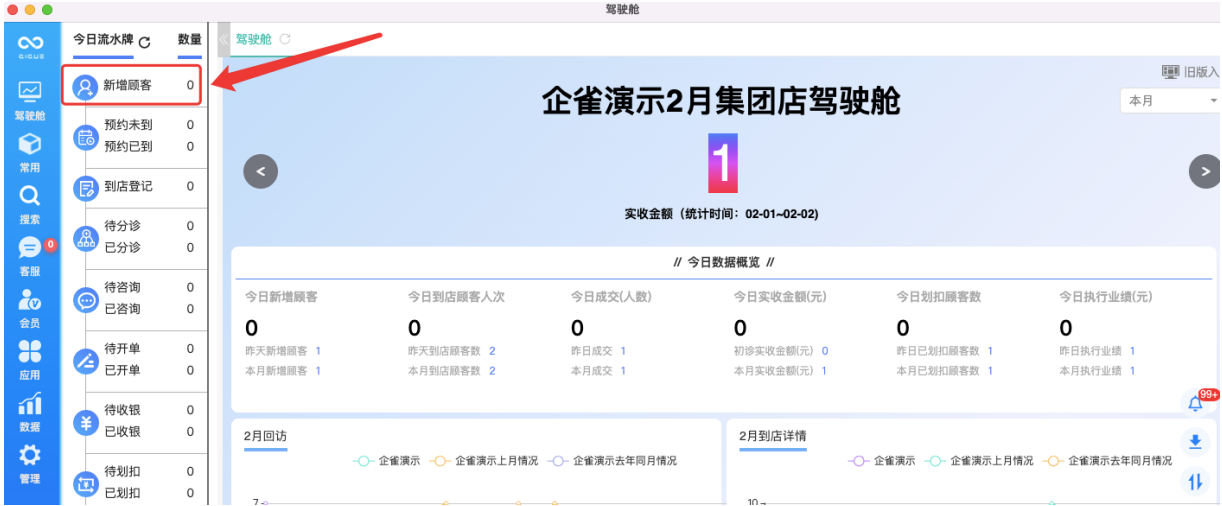Open the 待咨询 row
Screen dimensions: 1222x506
tap(148, 288)
